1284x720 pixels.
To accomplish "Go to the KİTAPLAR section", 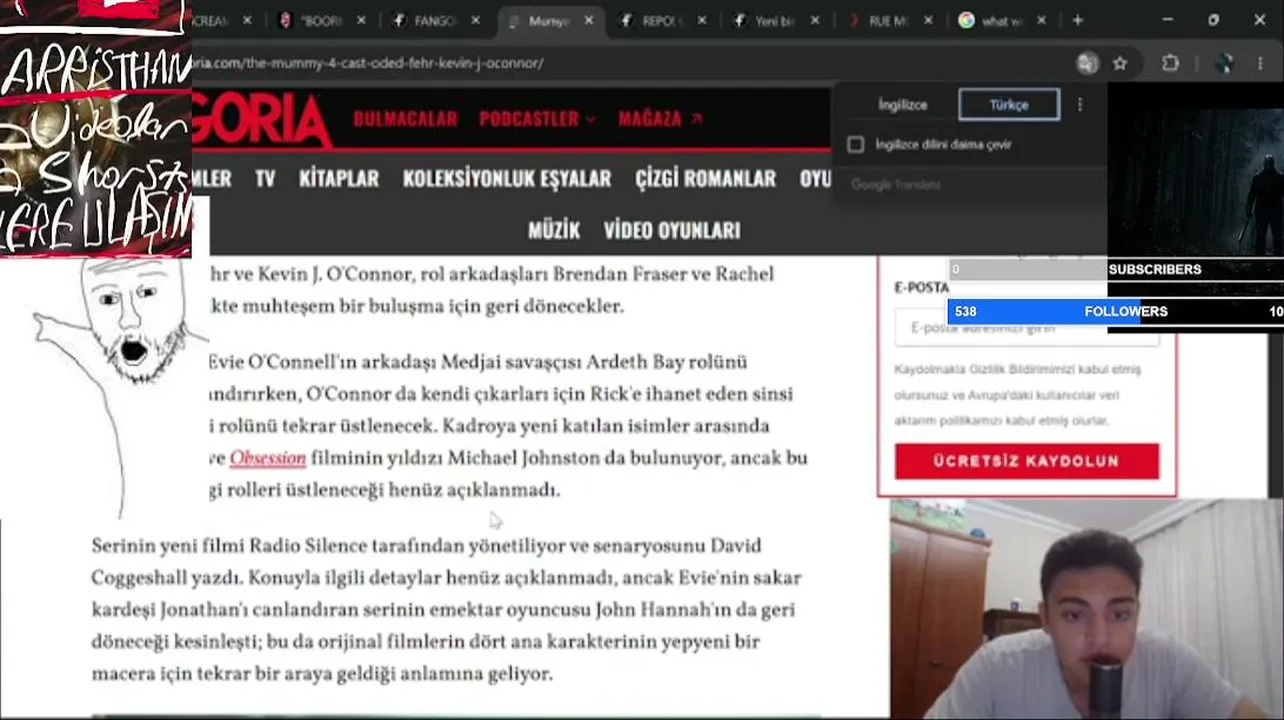I will pyautogui.click(x=339, y=179).
